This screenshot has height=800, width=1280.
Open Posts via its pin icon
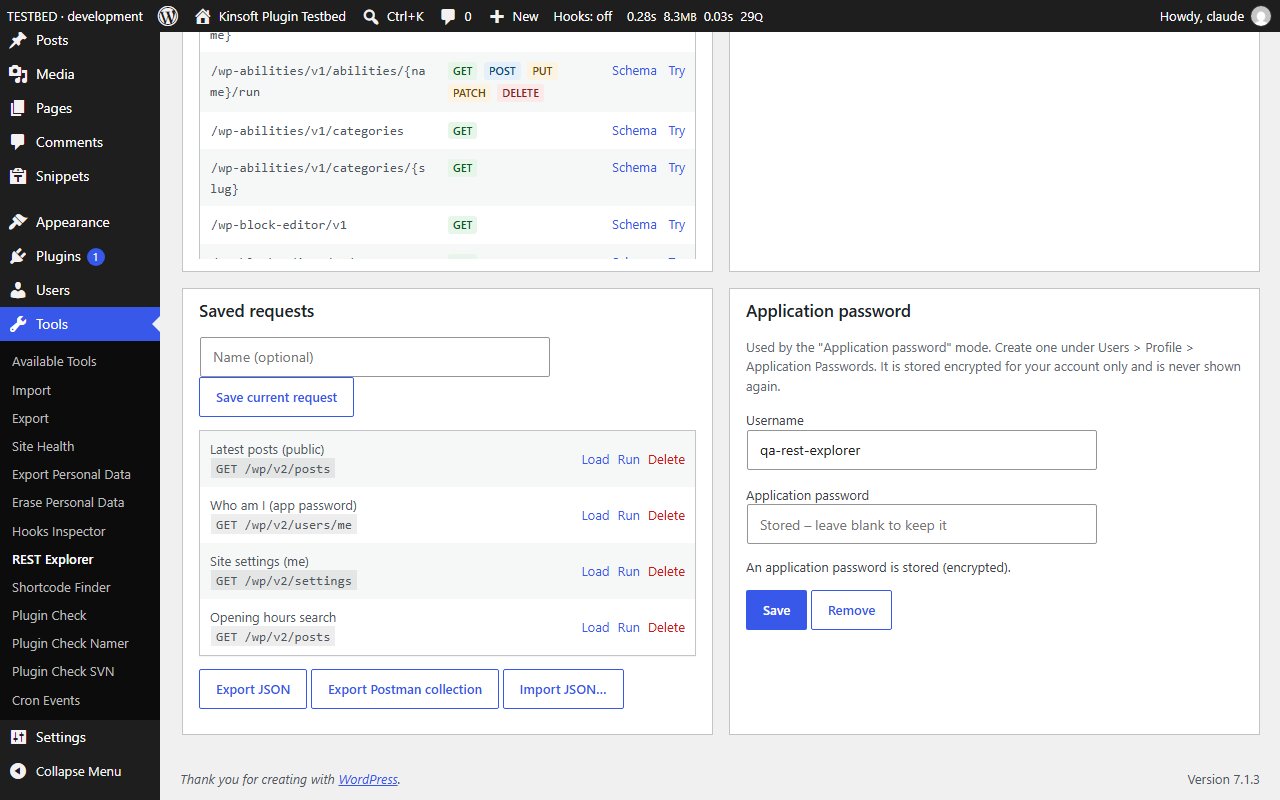18,41
